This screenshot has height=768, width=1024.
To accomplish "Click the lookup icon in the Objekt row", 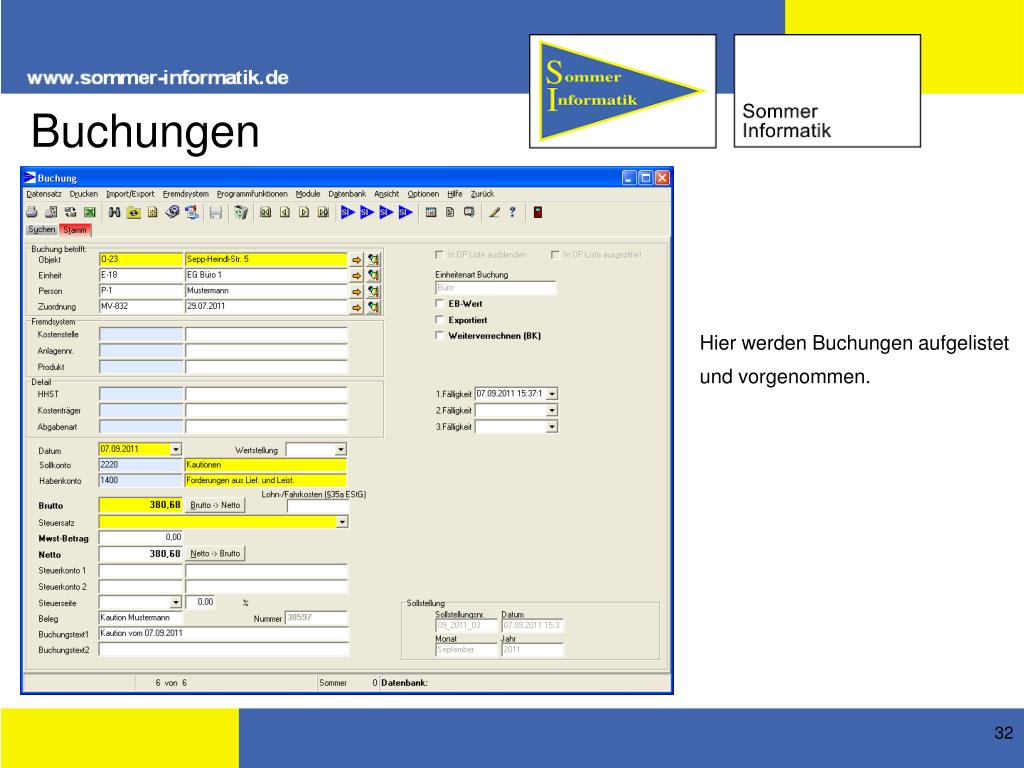I will click(373, 260).
